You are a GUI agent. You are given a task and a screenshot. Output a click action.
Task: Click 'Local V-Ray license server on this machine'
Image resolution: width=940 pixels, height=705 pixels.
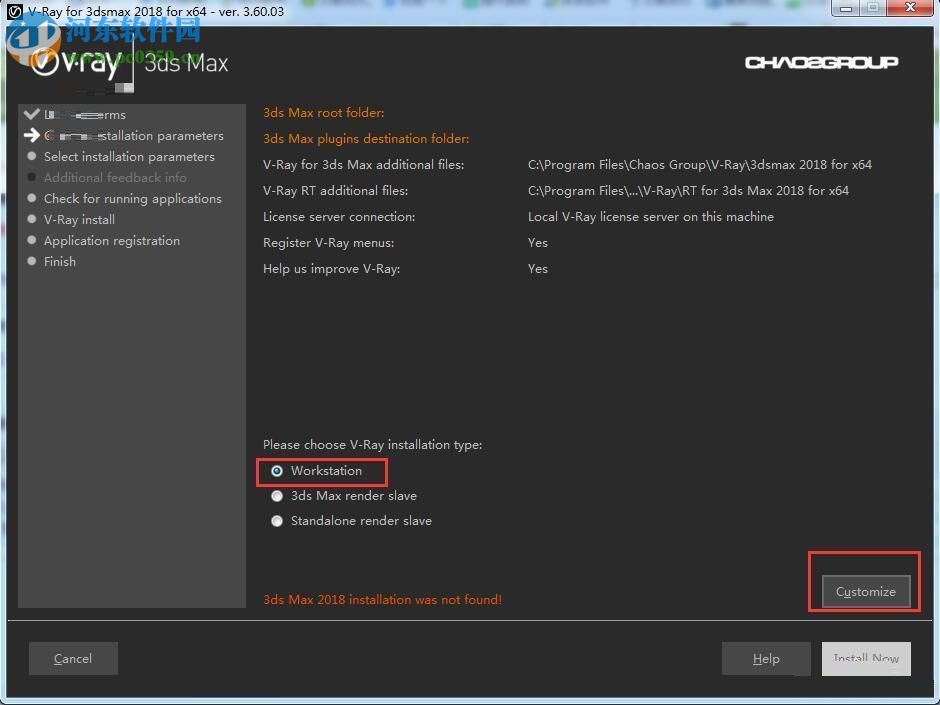(650, 217)
